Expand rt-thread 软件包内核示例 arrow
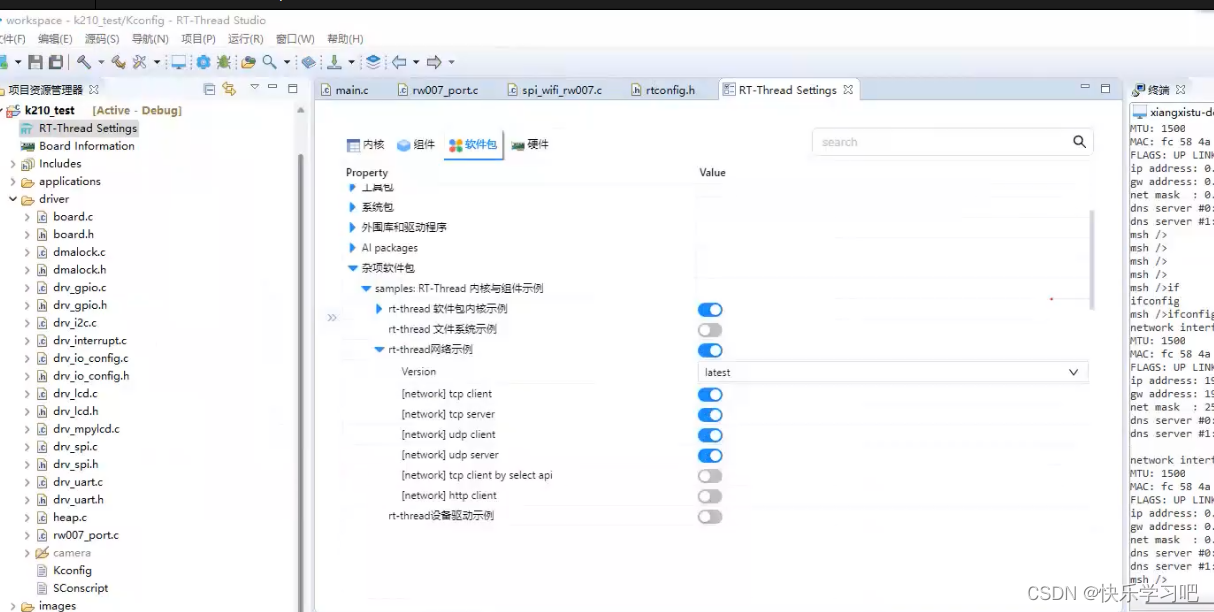 click(x=379, y=309)
